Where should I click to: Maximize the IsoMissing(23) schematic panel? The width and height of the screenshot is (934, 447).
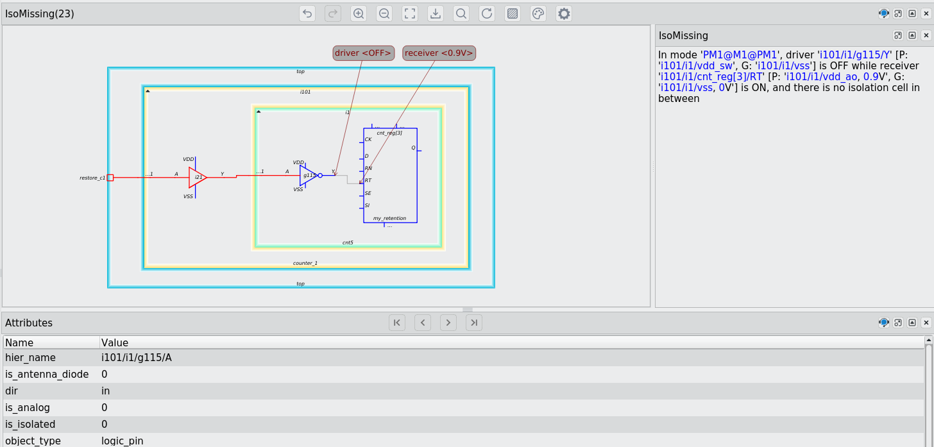[x=912, y=14]
